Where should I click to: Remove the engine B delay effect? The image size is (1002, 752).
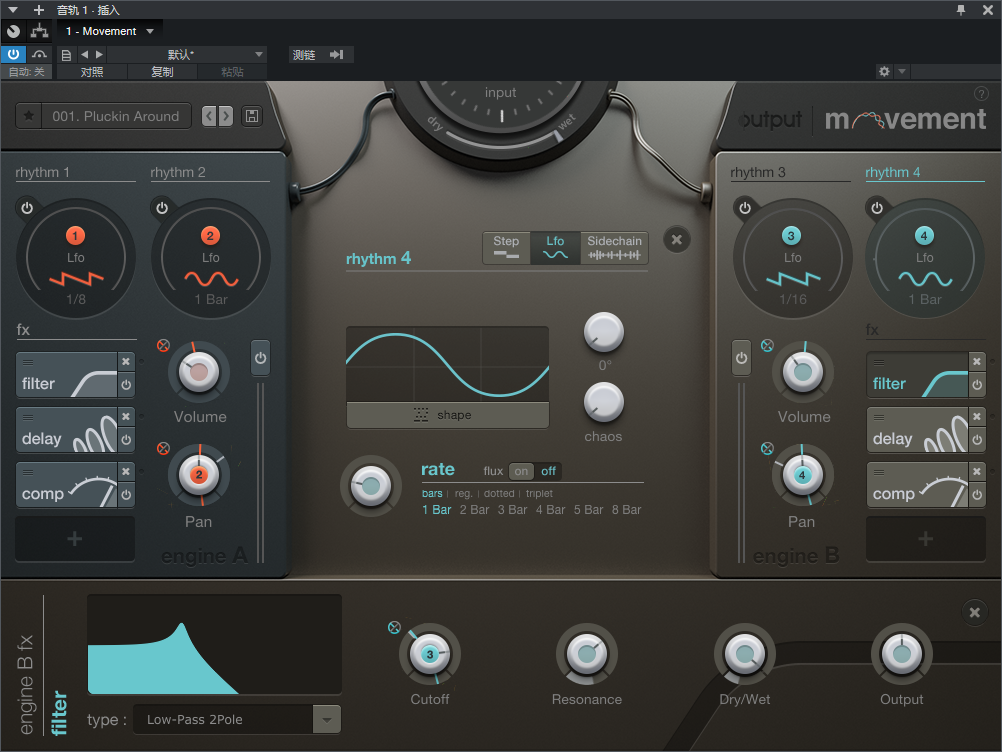tap(977, 417)
